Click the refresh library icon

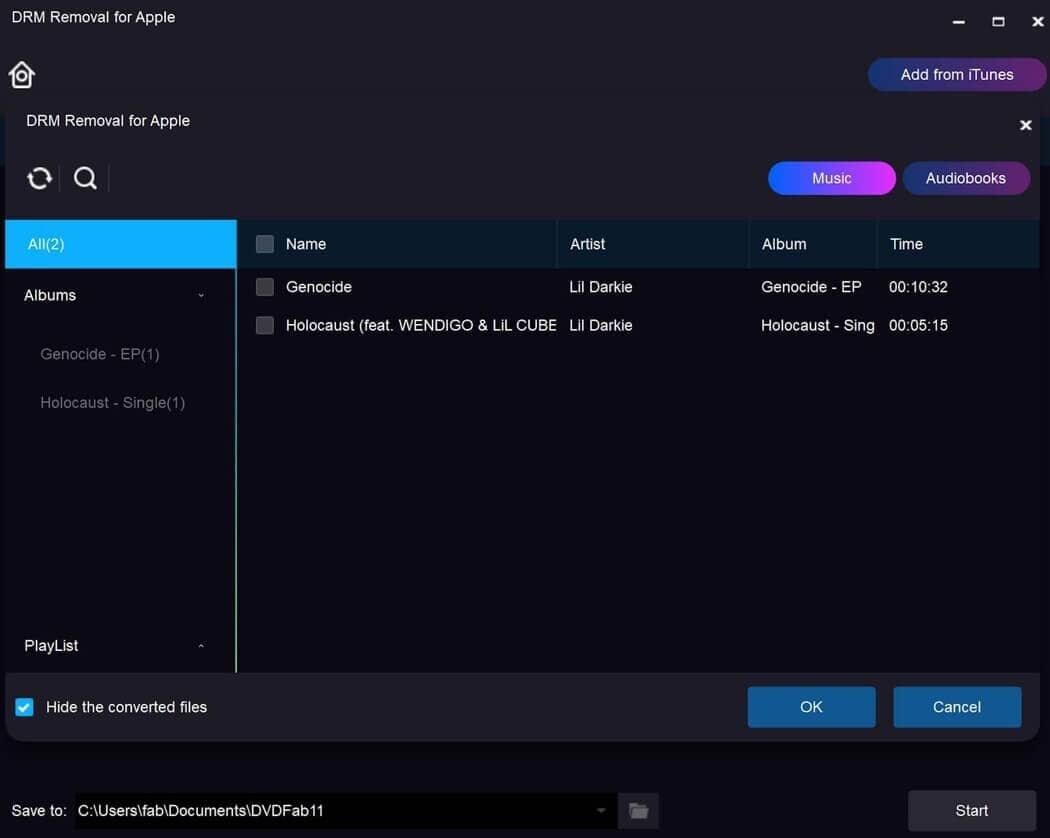[39, 178]
